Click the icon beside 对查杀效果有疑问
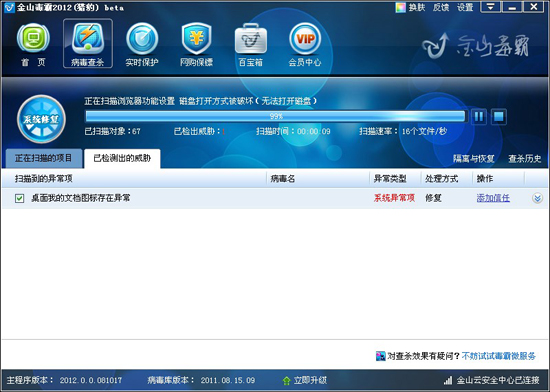The image size is (550, 392). click(380, 356)
